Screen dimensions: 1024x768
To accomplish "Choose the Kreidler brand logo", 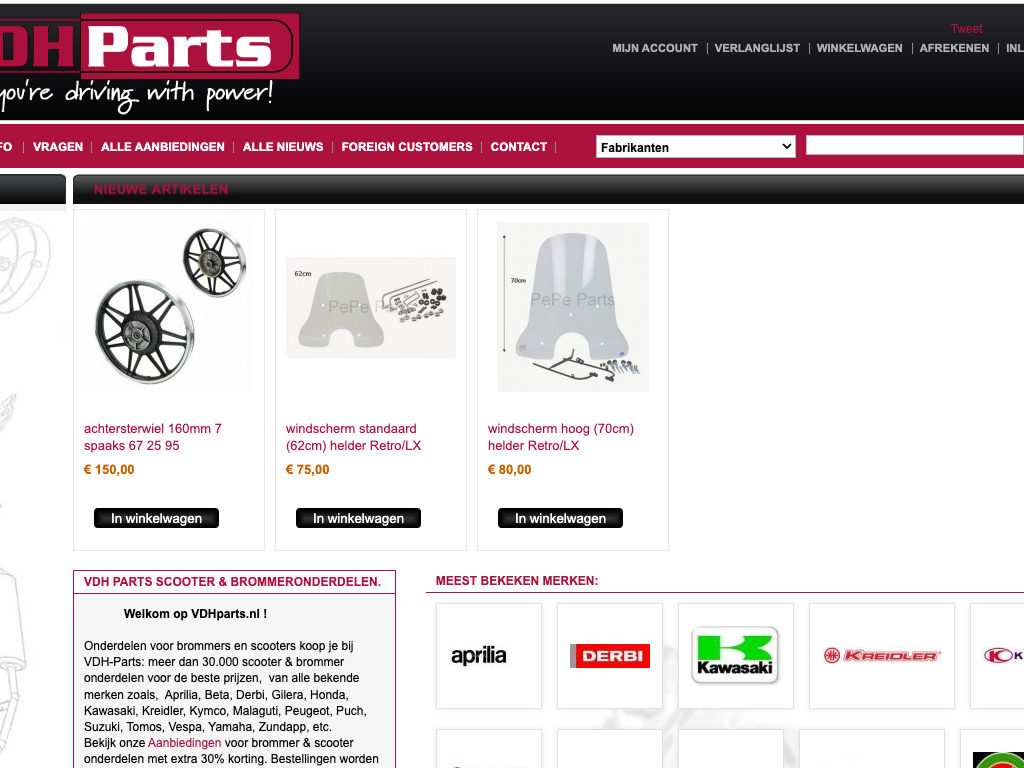I will (882, 656).
